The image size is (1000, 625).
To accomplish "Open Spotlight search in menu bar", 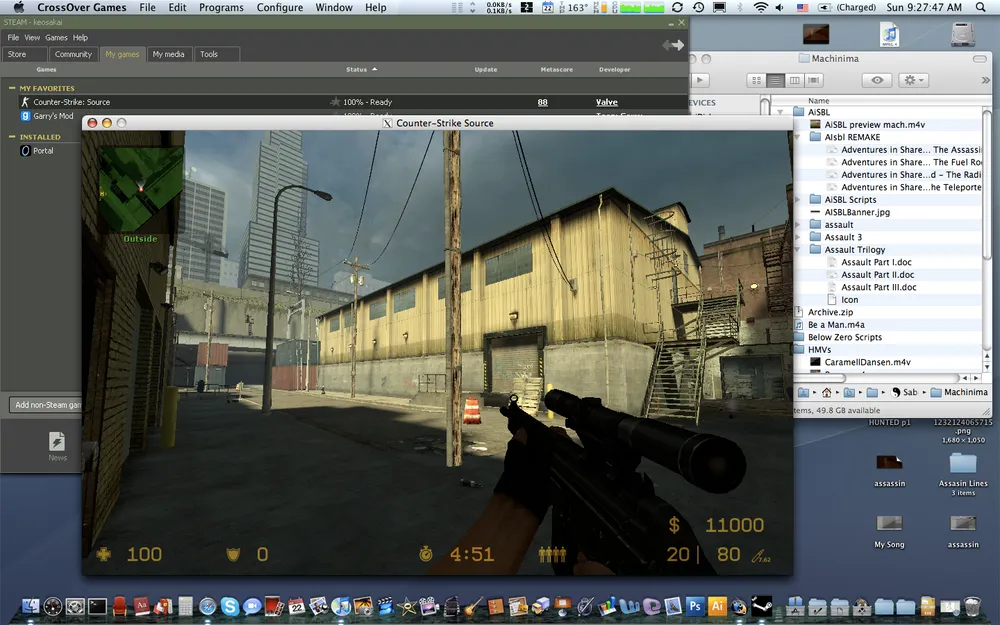I will pyautogui.click(x=980, y=7).
